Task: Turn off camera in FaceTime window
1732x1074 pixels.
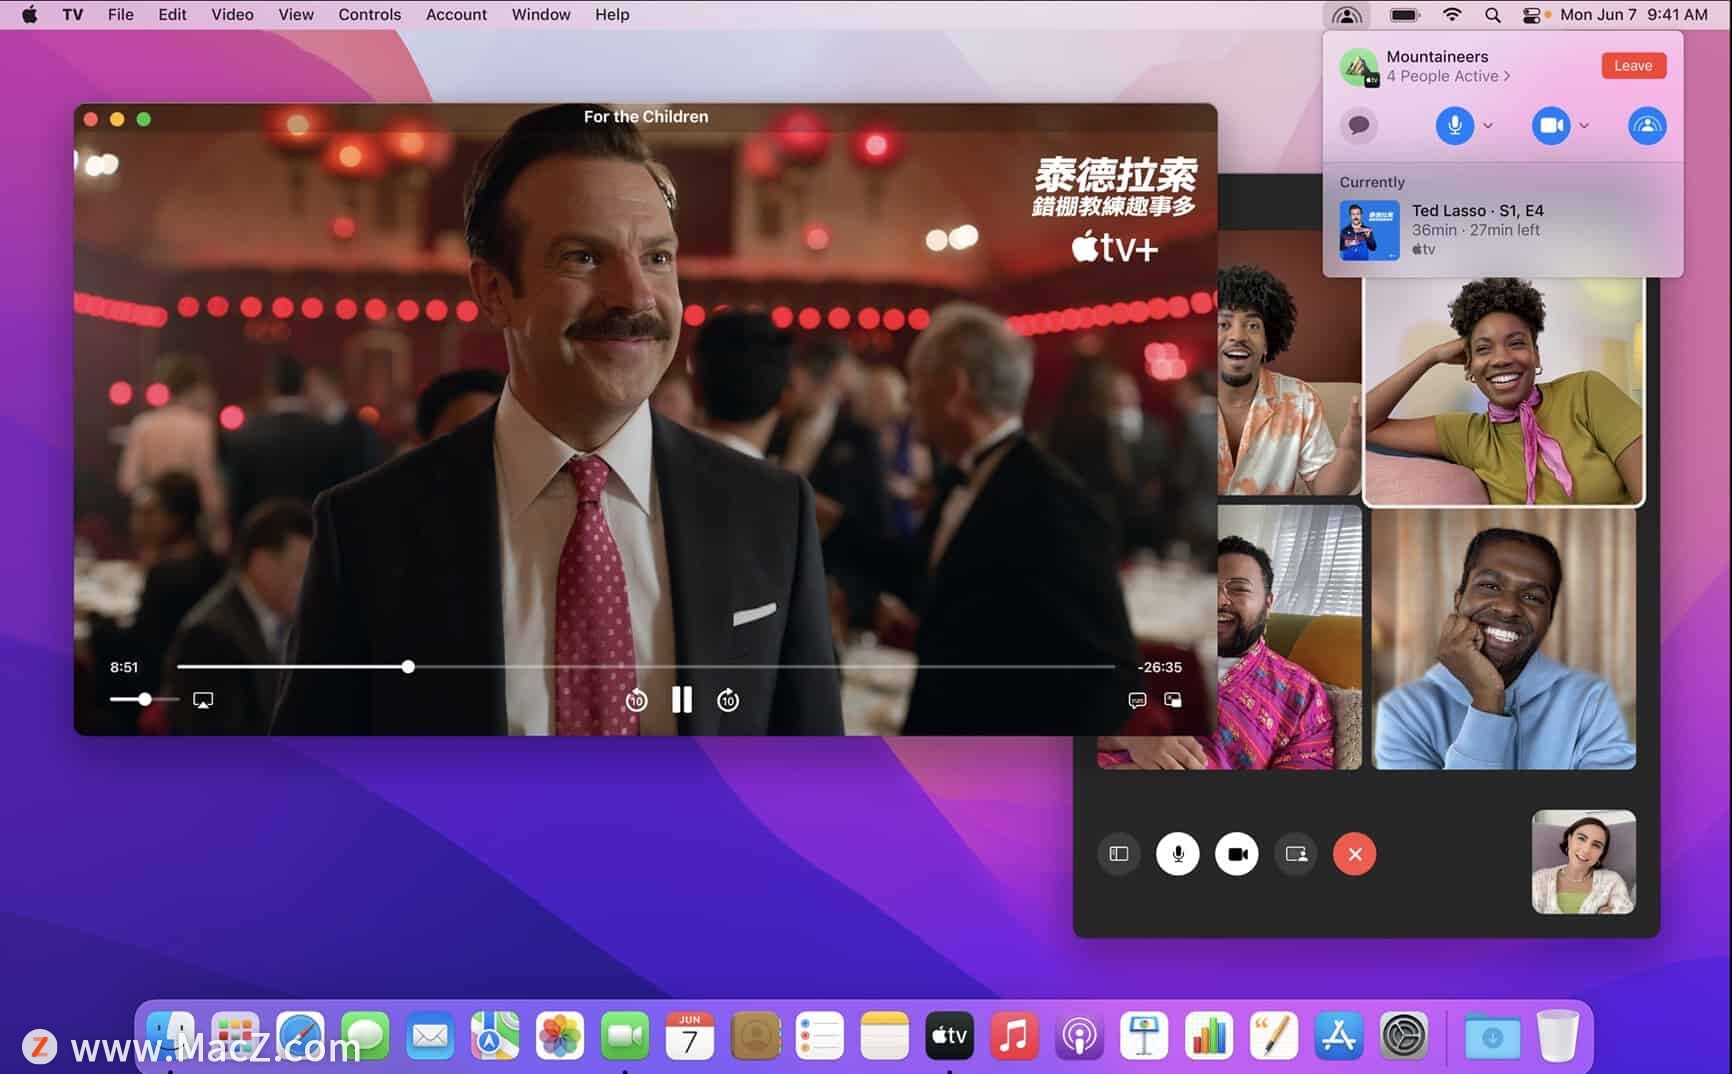Action: 1237,854
